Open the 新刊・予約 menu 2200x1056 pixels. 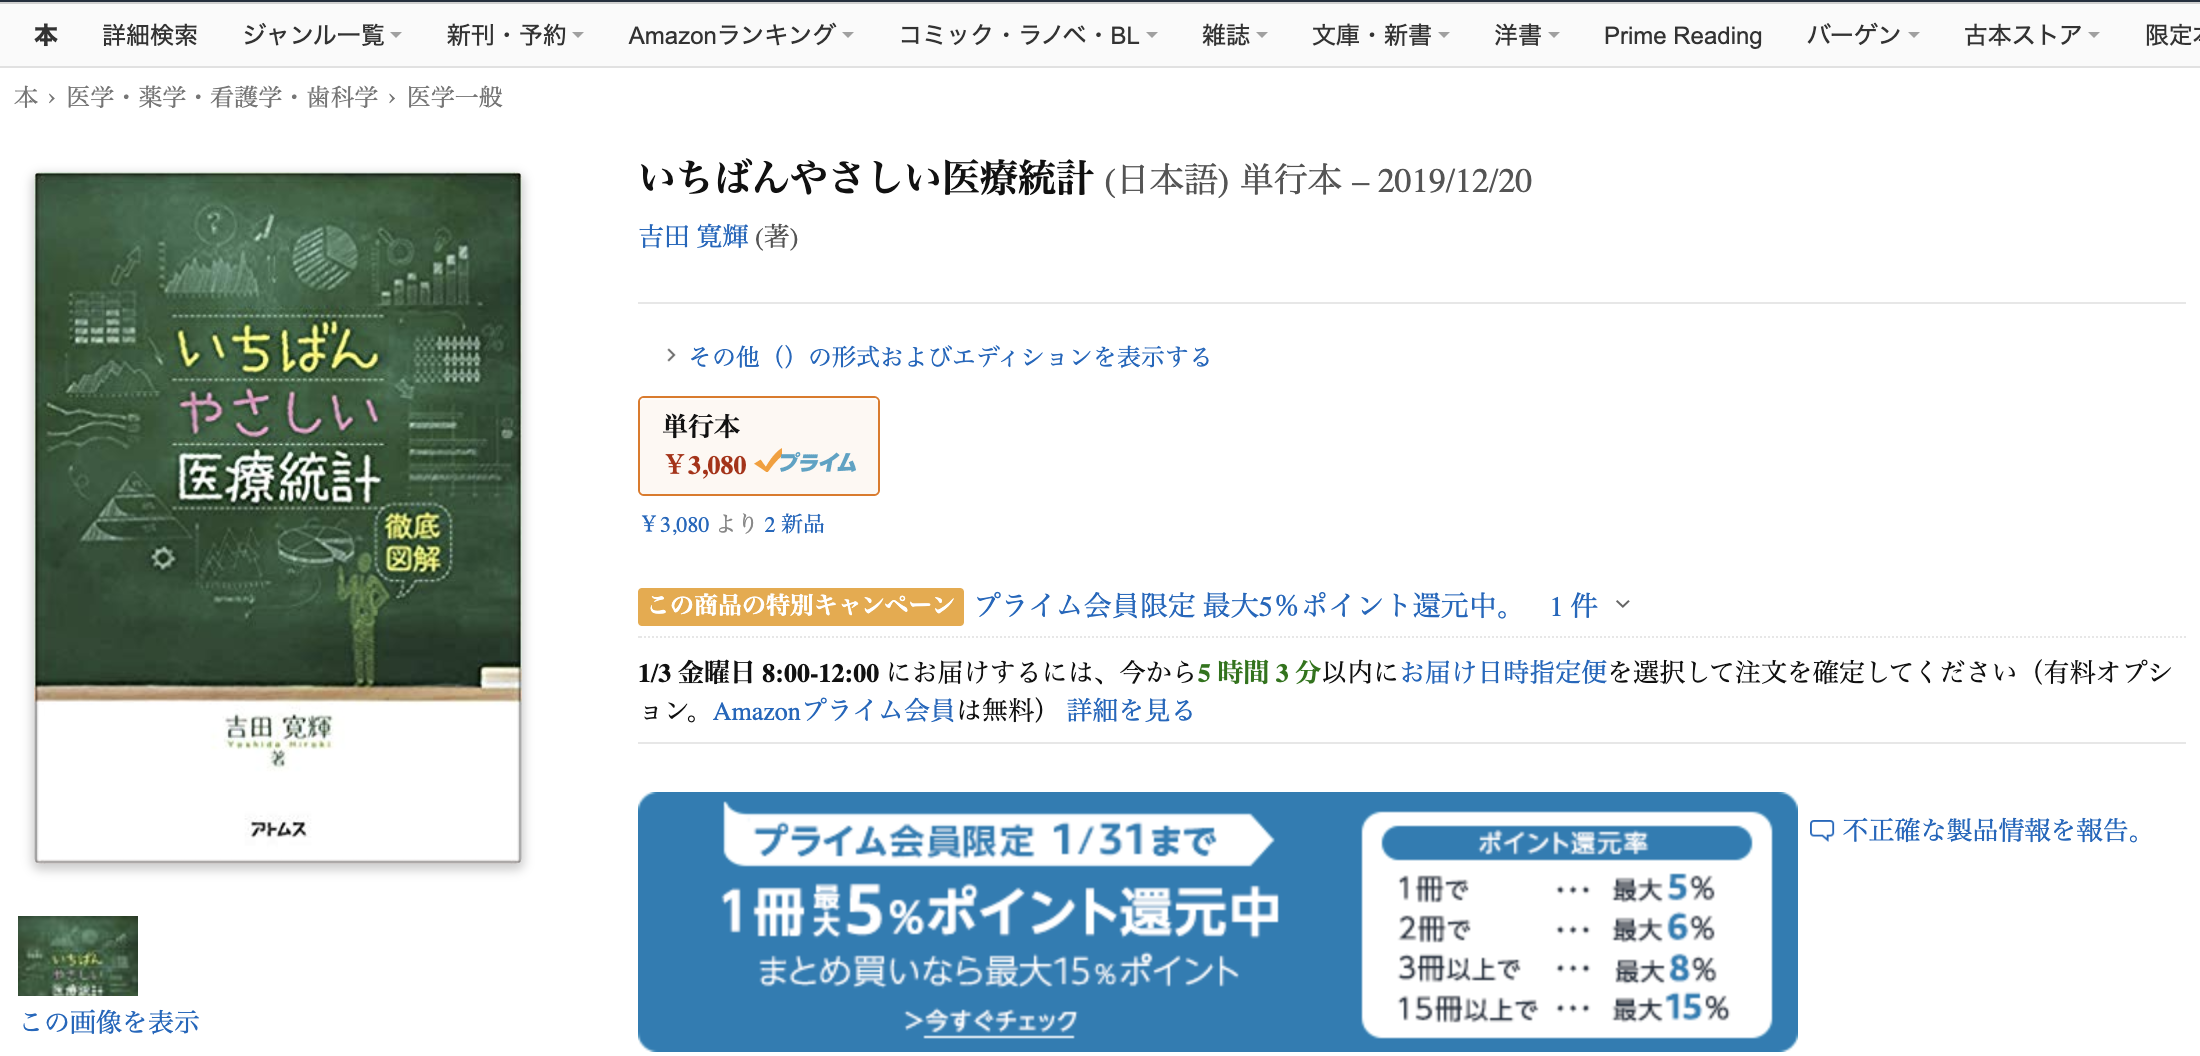515,35
